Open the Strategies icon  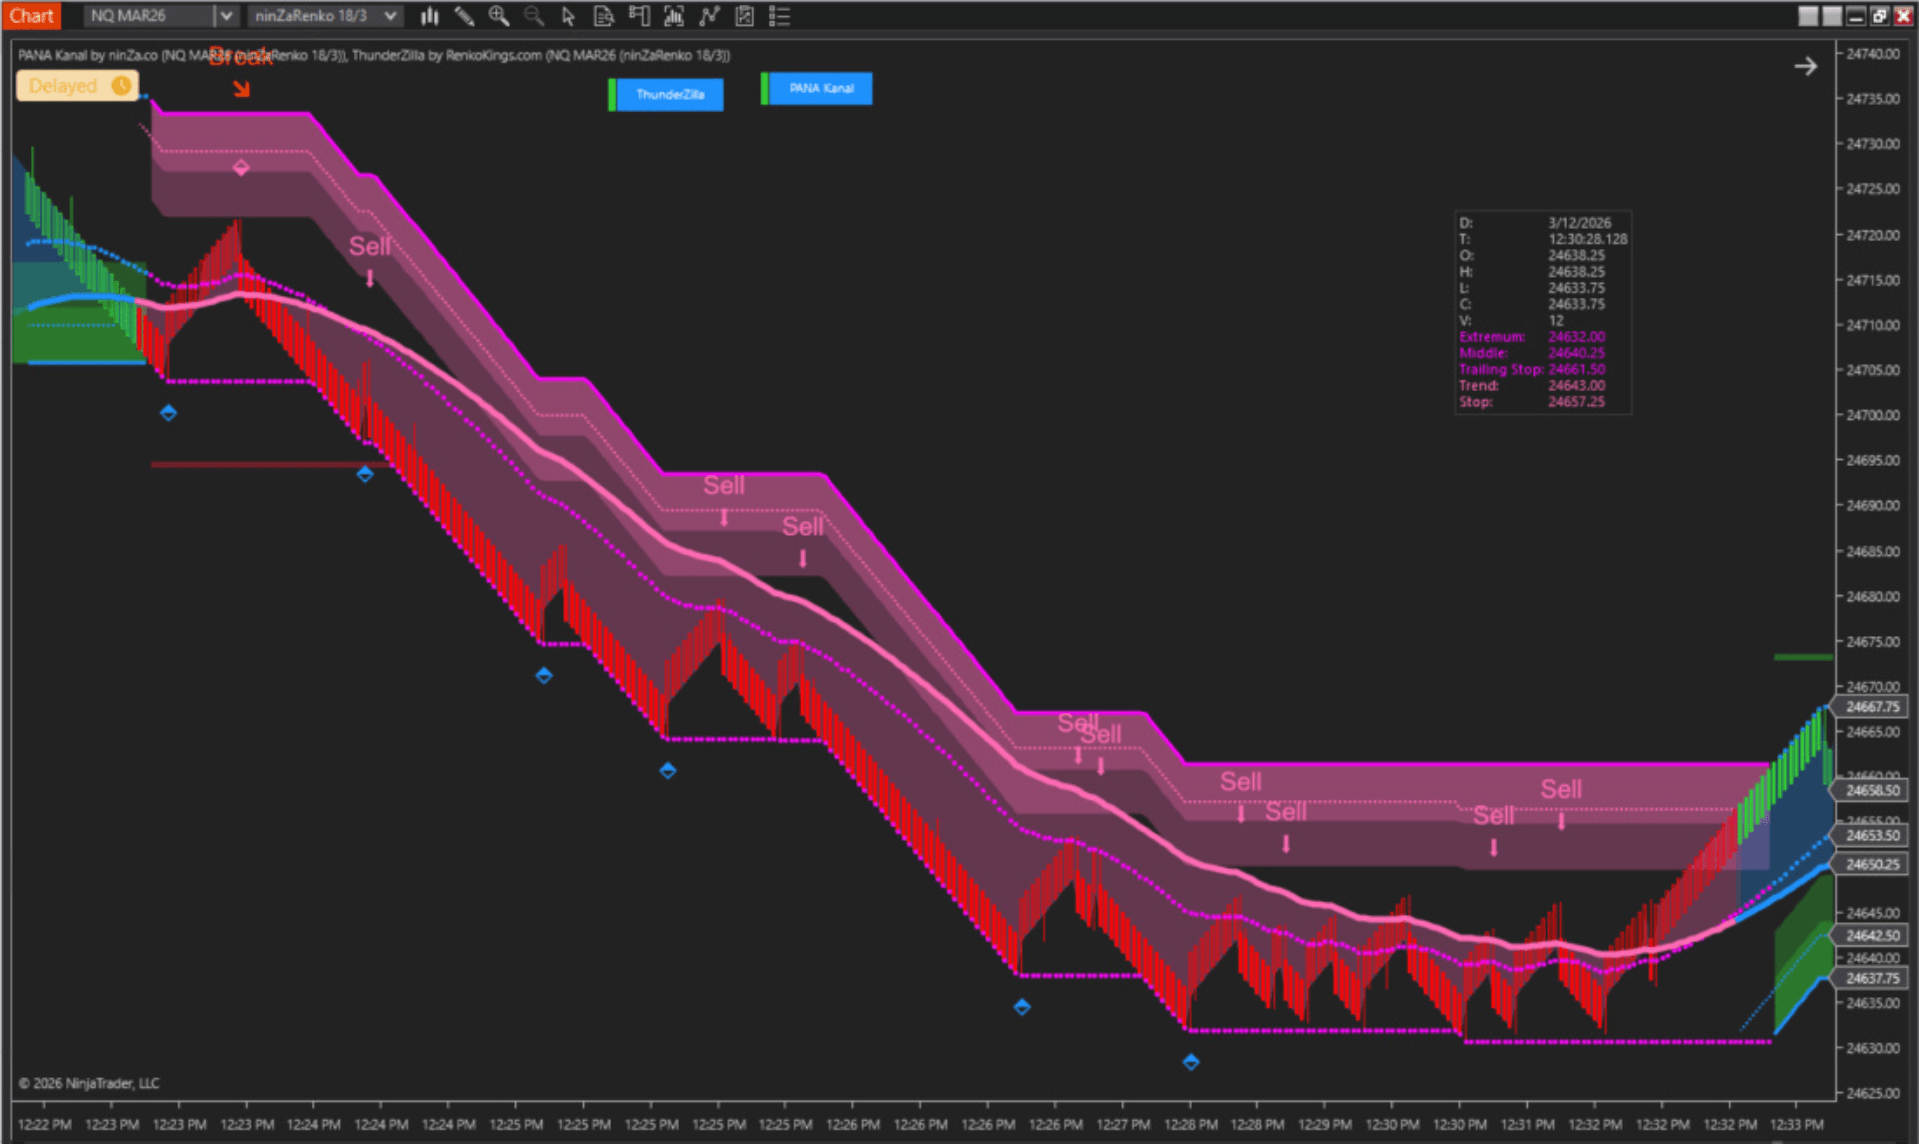tap(744, 16)
